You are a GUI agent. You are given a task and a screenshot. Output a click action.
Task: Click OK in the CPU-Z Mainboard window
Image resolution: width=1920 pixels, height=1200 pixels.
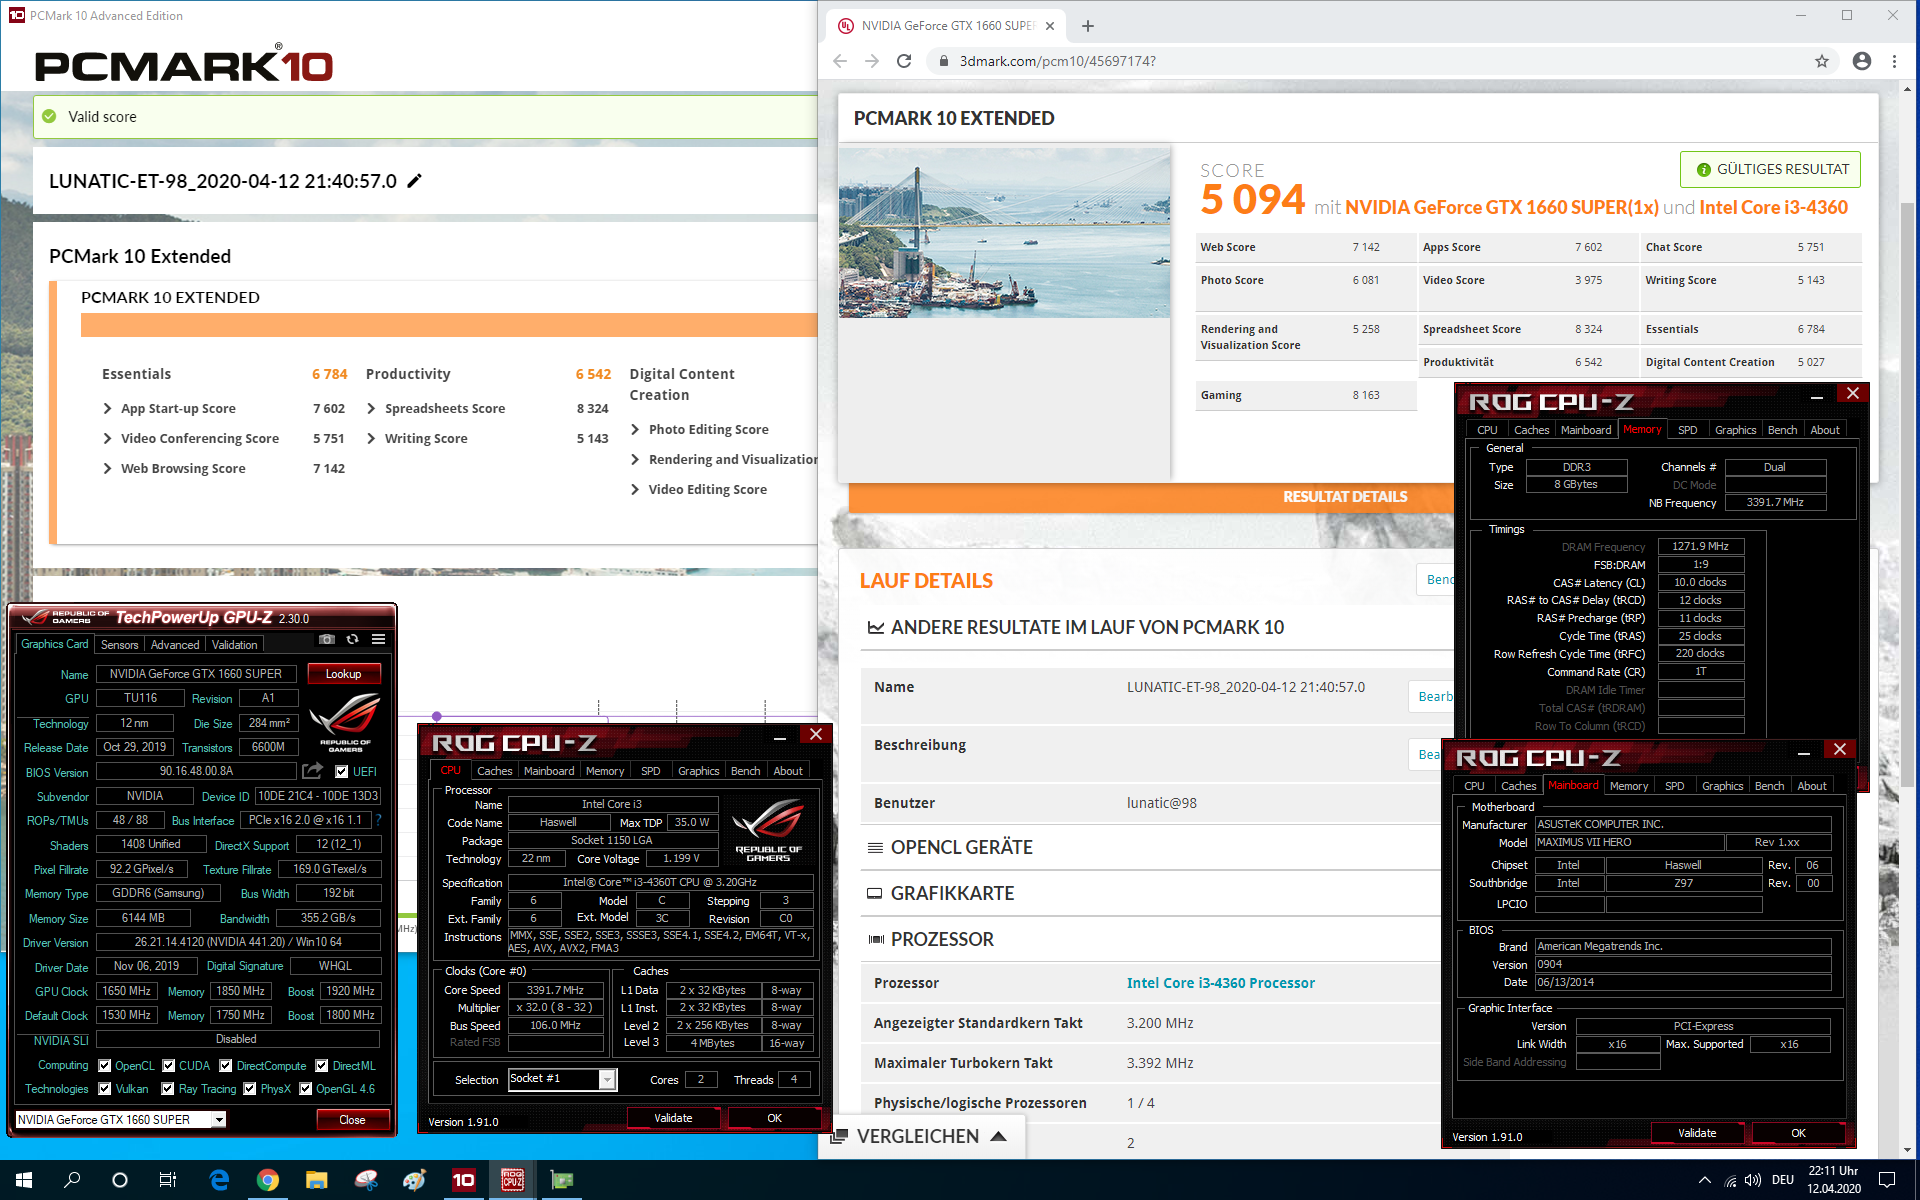click(1798, 1133)
